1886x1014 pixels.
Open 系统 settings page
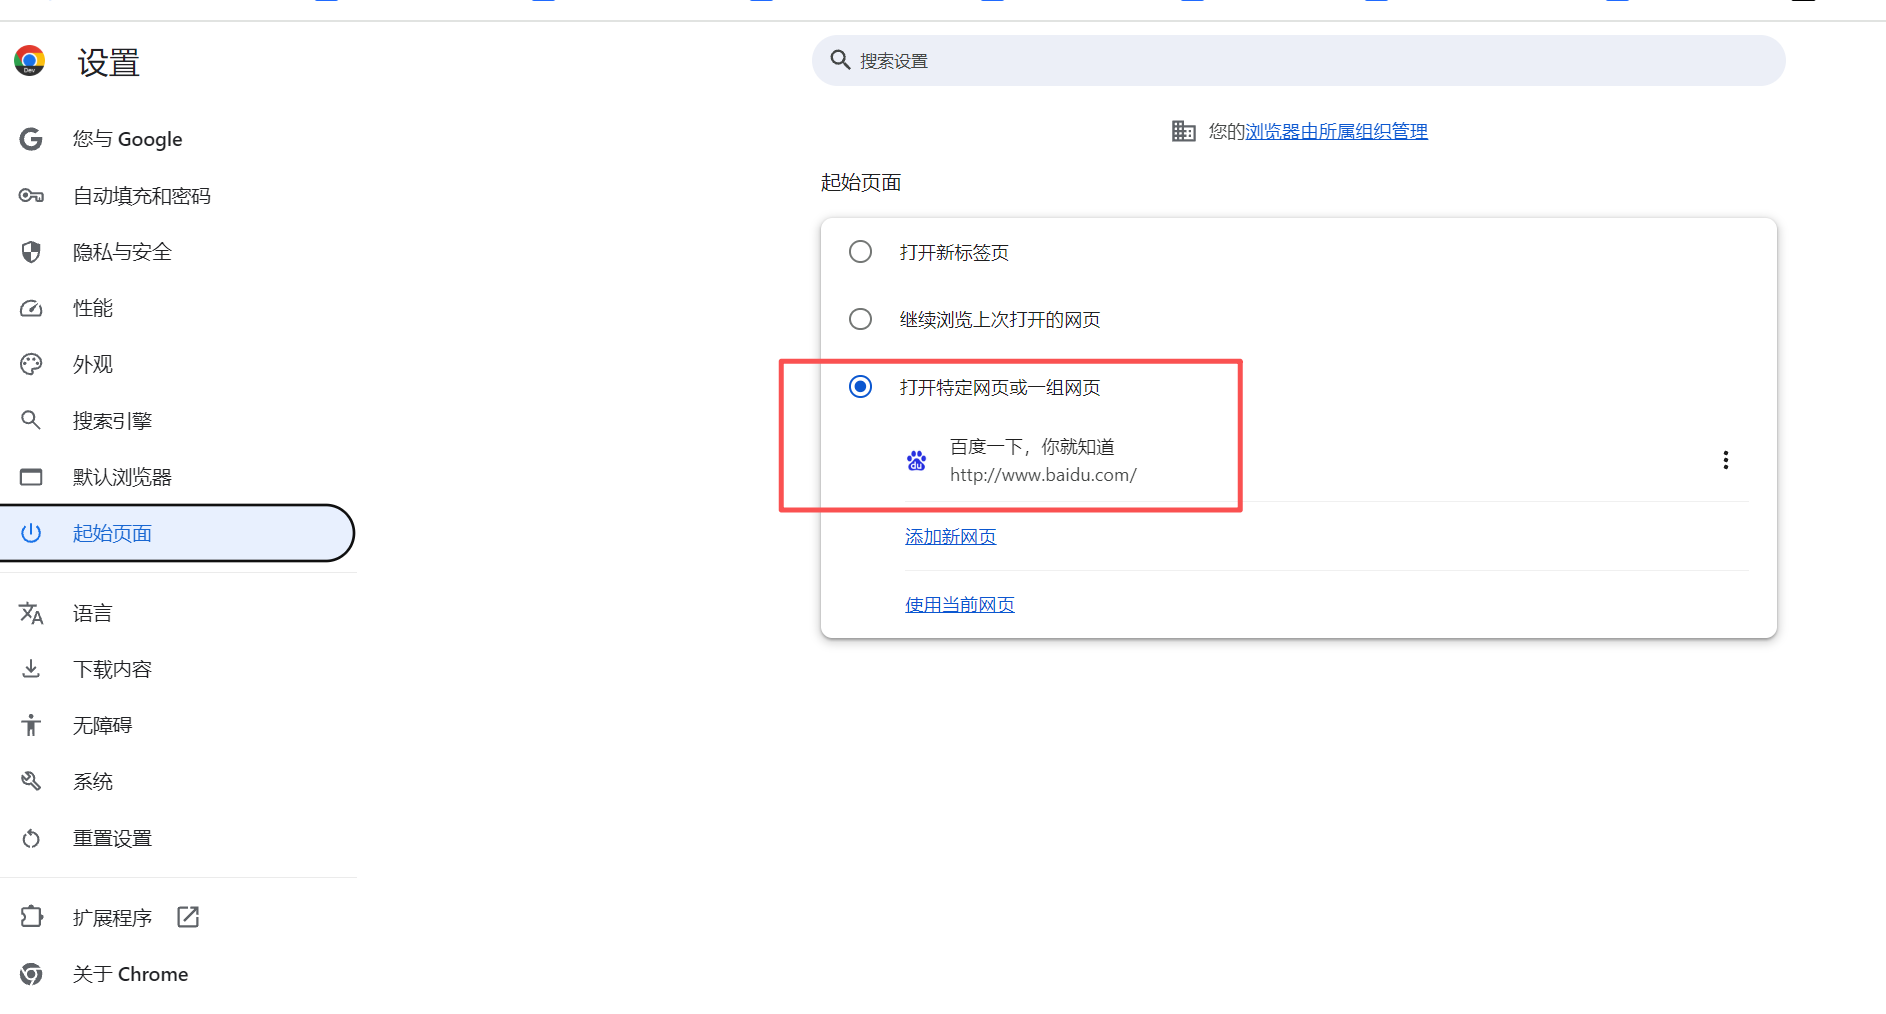click(177, 781)
